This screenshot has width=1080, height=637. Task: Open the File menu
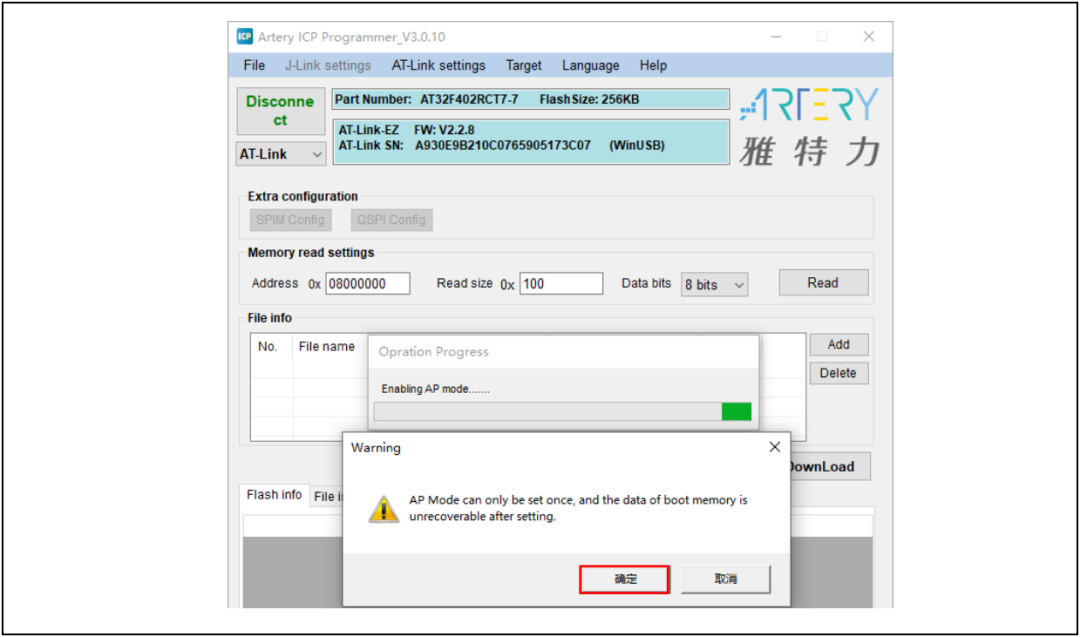pyautogui.click(x=253, y=65)
